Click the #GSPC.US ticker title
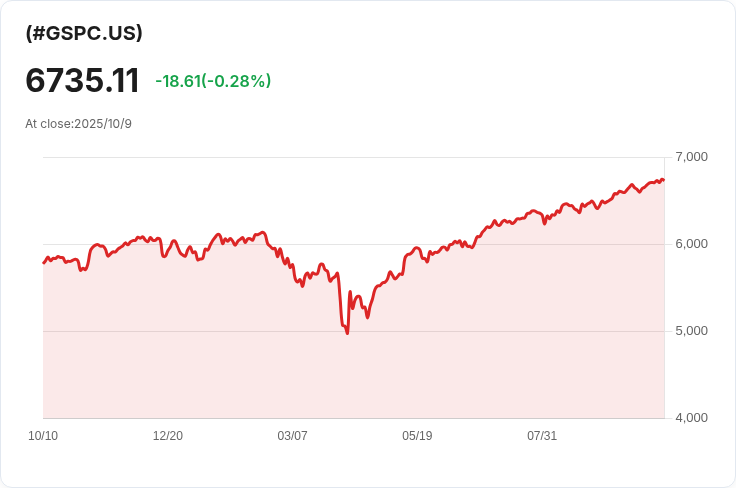Viewport: 736px width, 488px height. [x=84, y=33]
